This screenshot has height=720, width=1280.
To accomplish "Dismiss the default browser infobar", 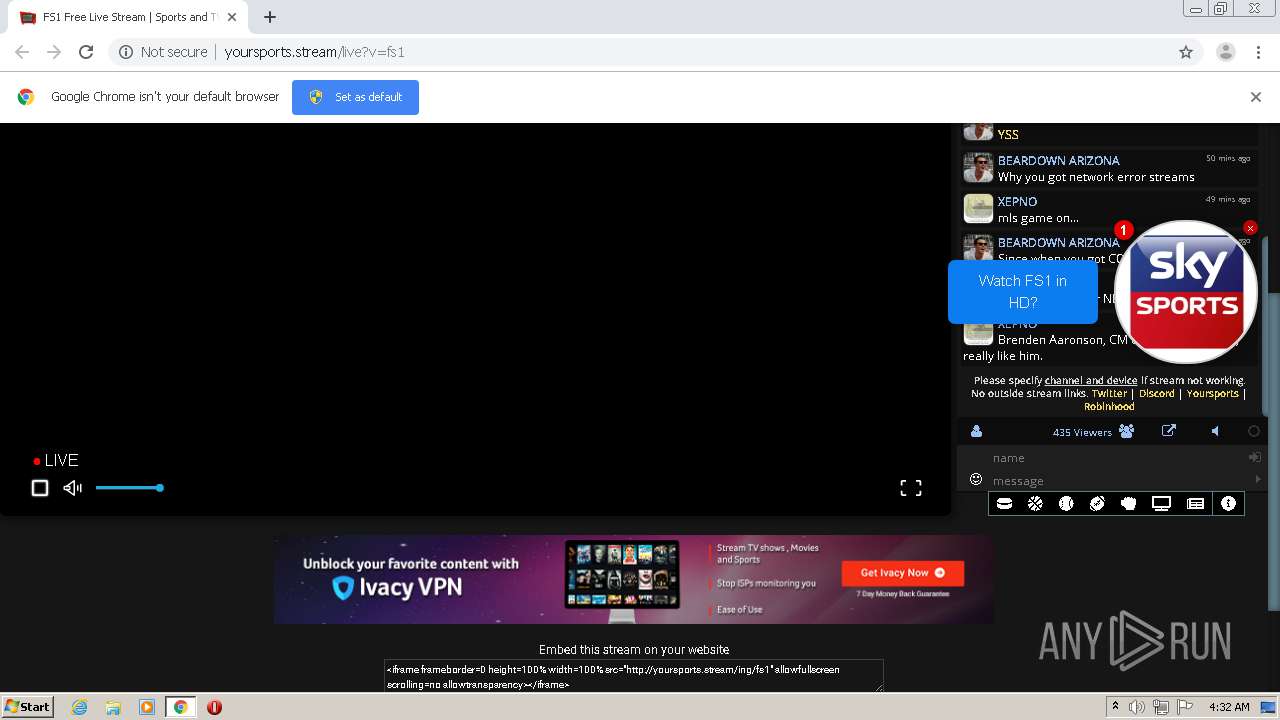I will [1256, 97].
